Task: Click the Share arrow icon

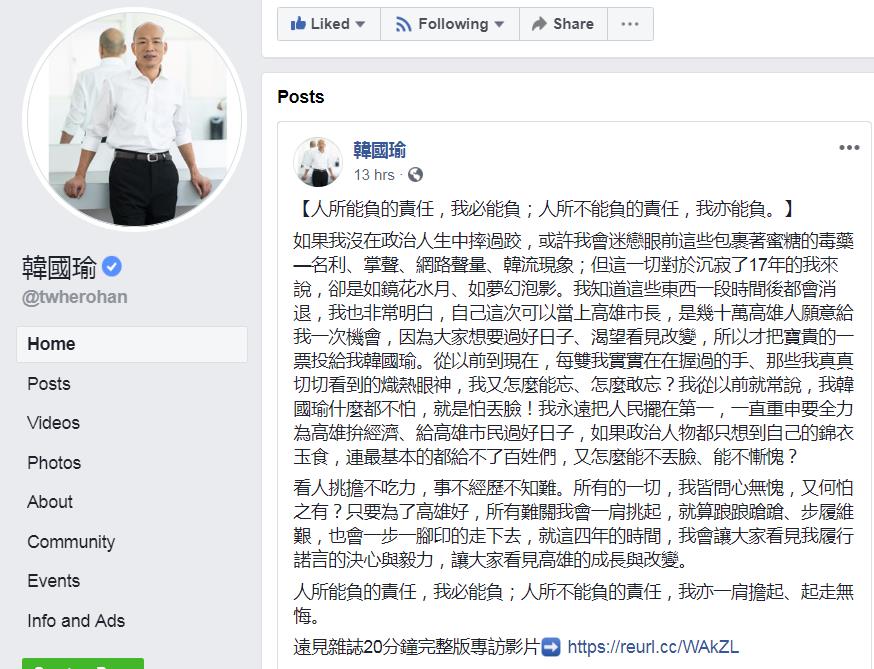Action: (x=539, y=23)
